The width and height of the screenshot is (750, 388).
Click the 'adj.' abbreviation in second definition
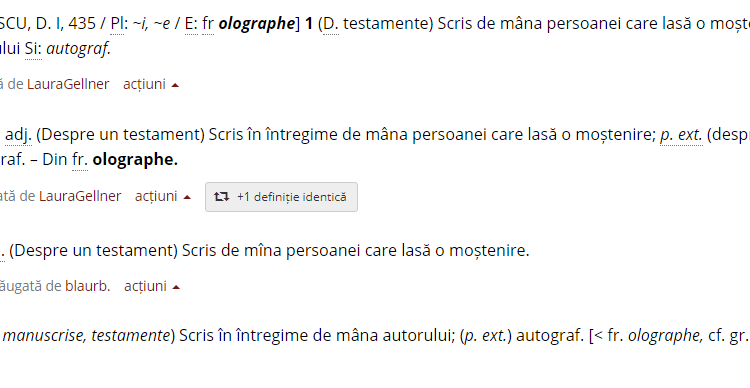pos(18,134)
